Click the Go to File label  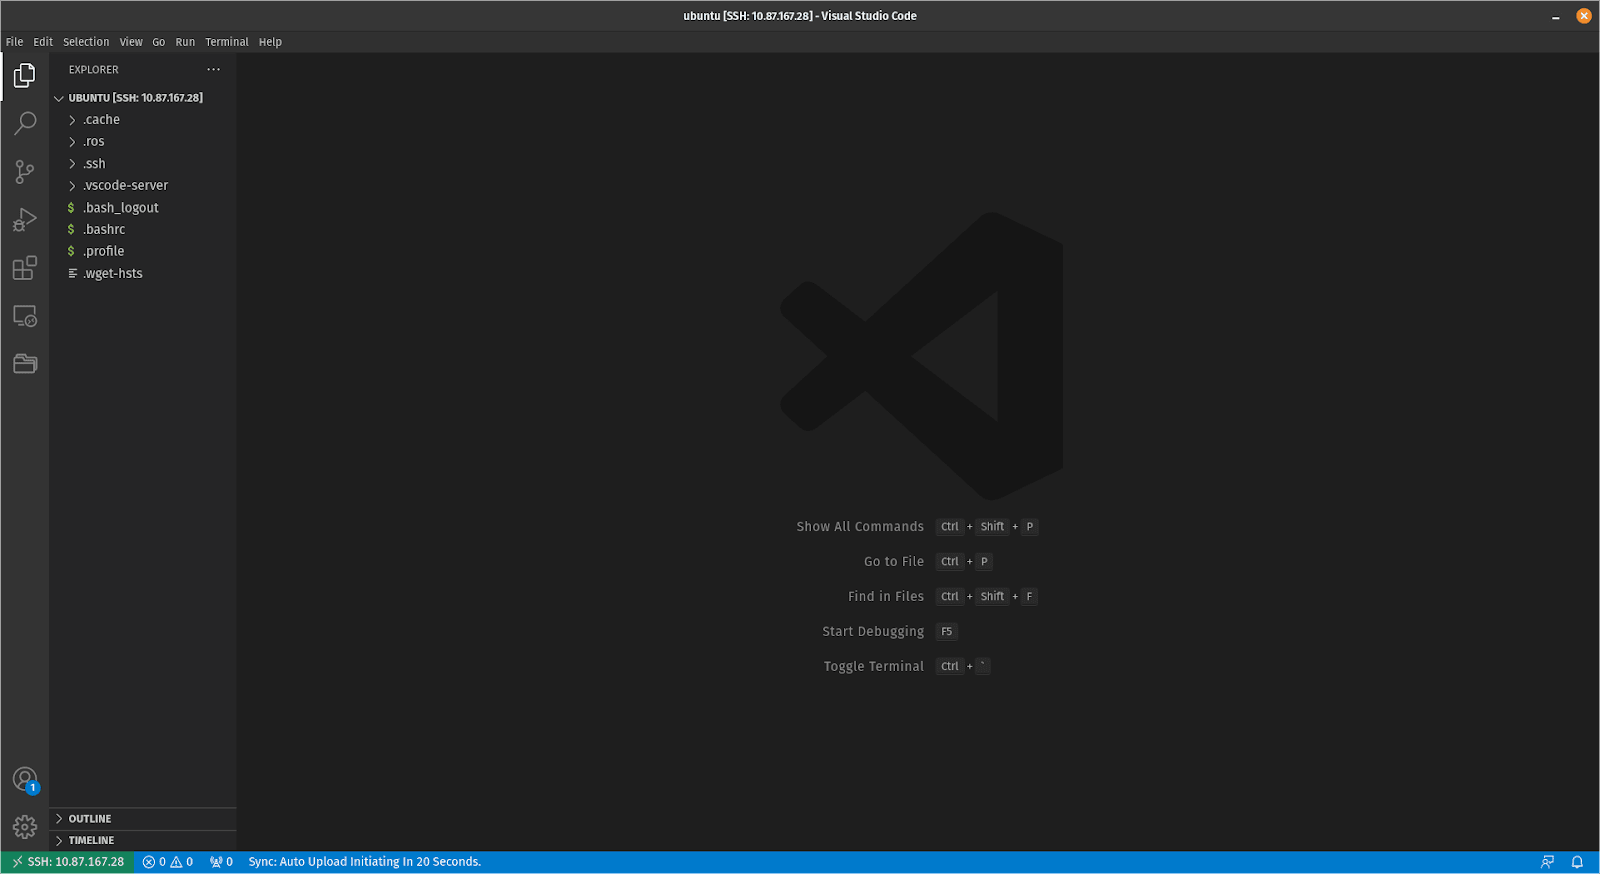click(894, 561)
